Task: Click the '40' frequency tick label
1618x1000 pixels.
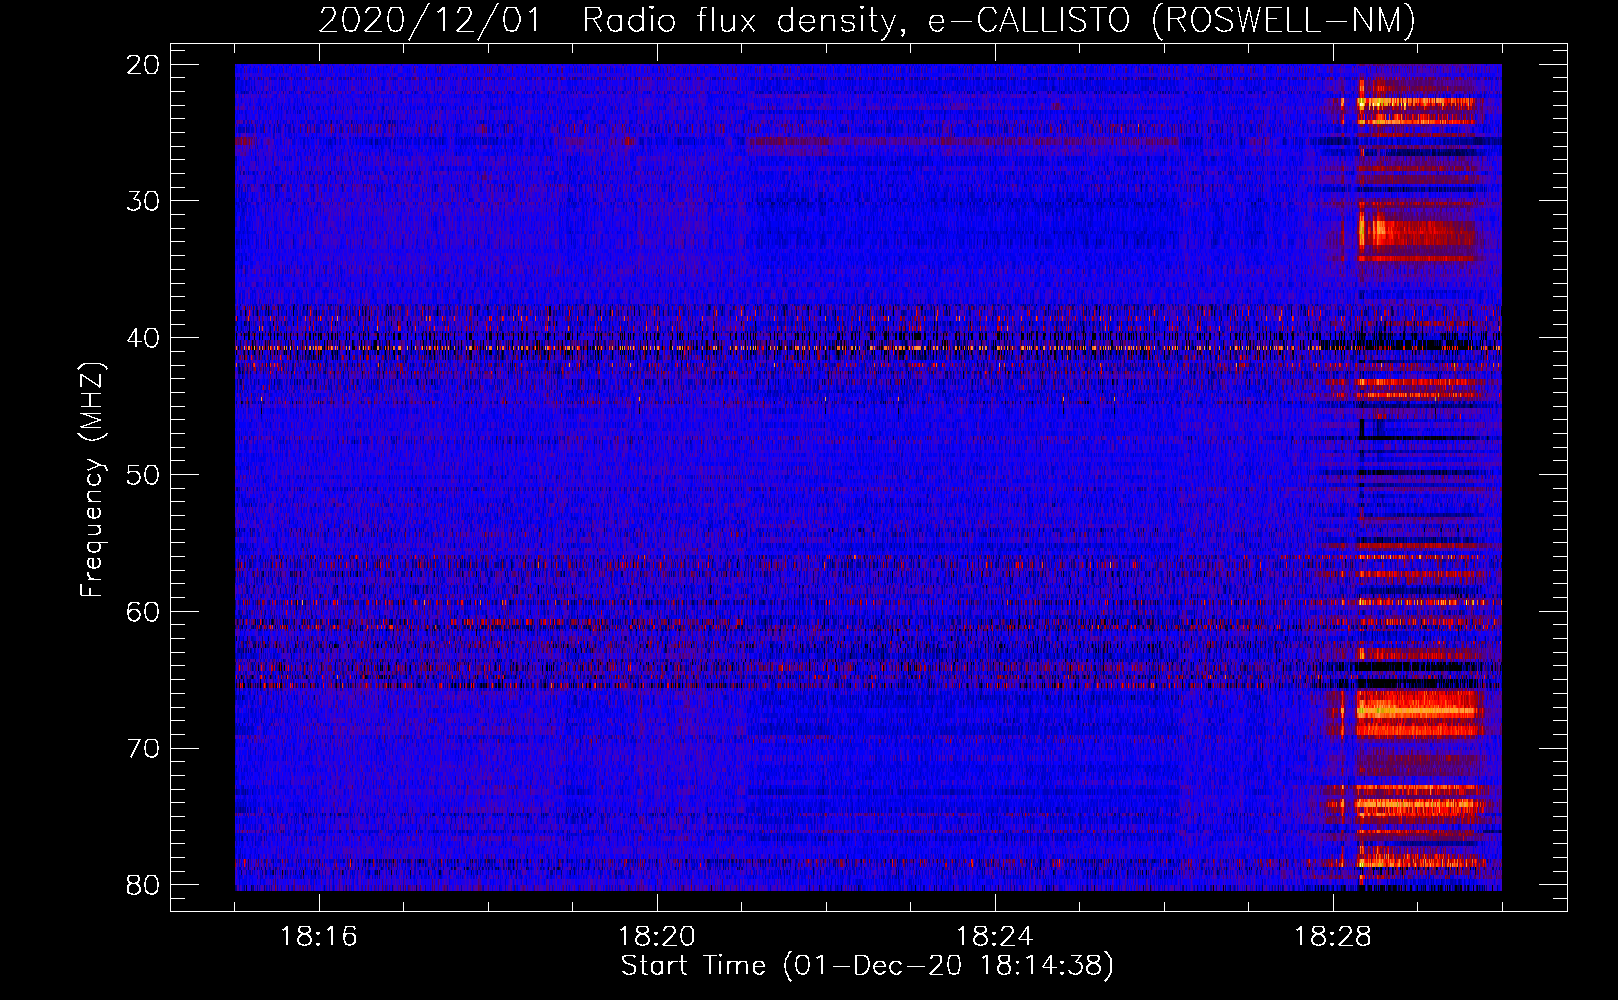Action: [x=143, y=338]
